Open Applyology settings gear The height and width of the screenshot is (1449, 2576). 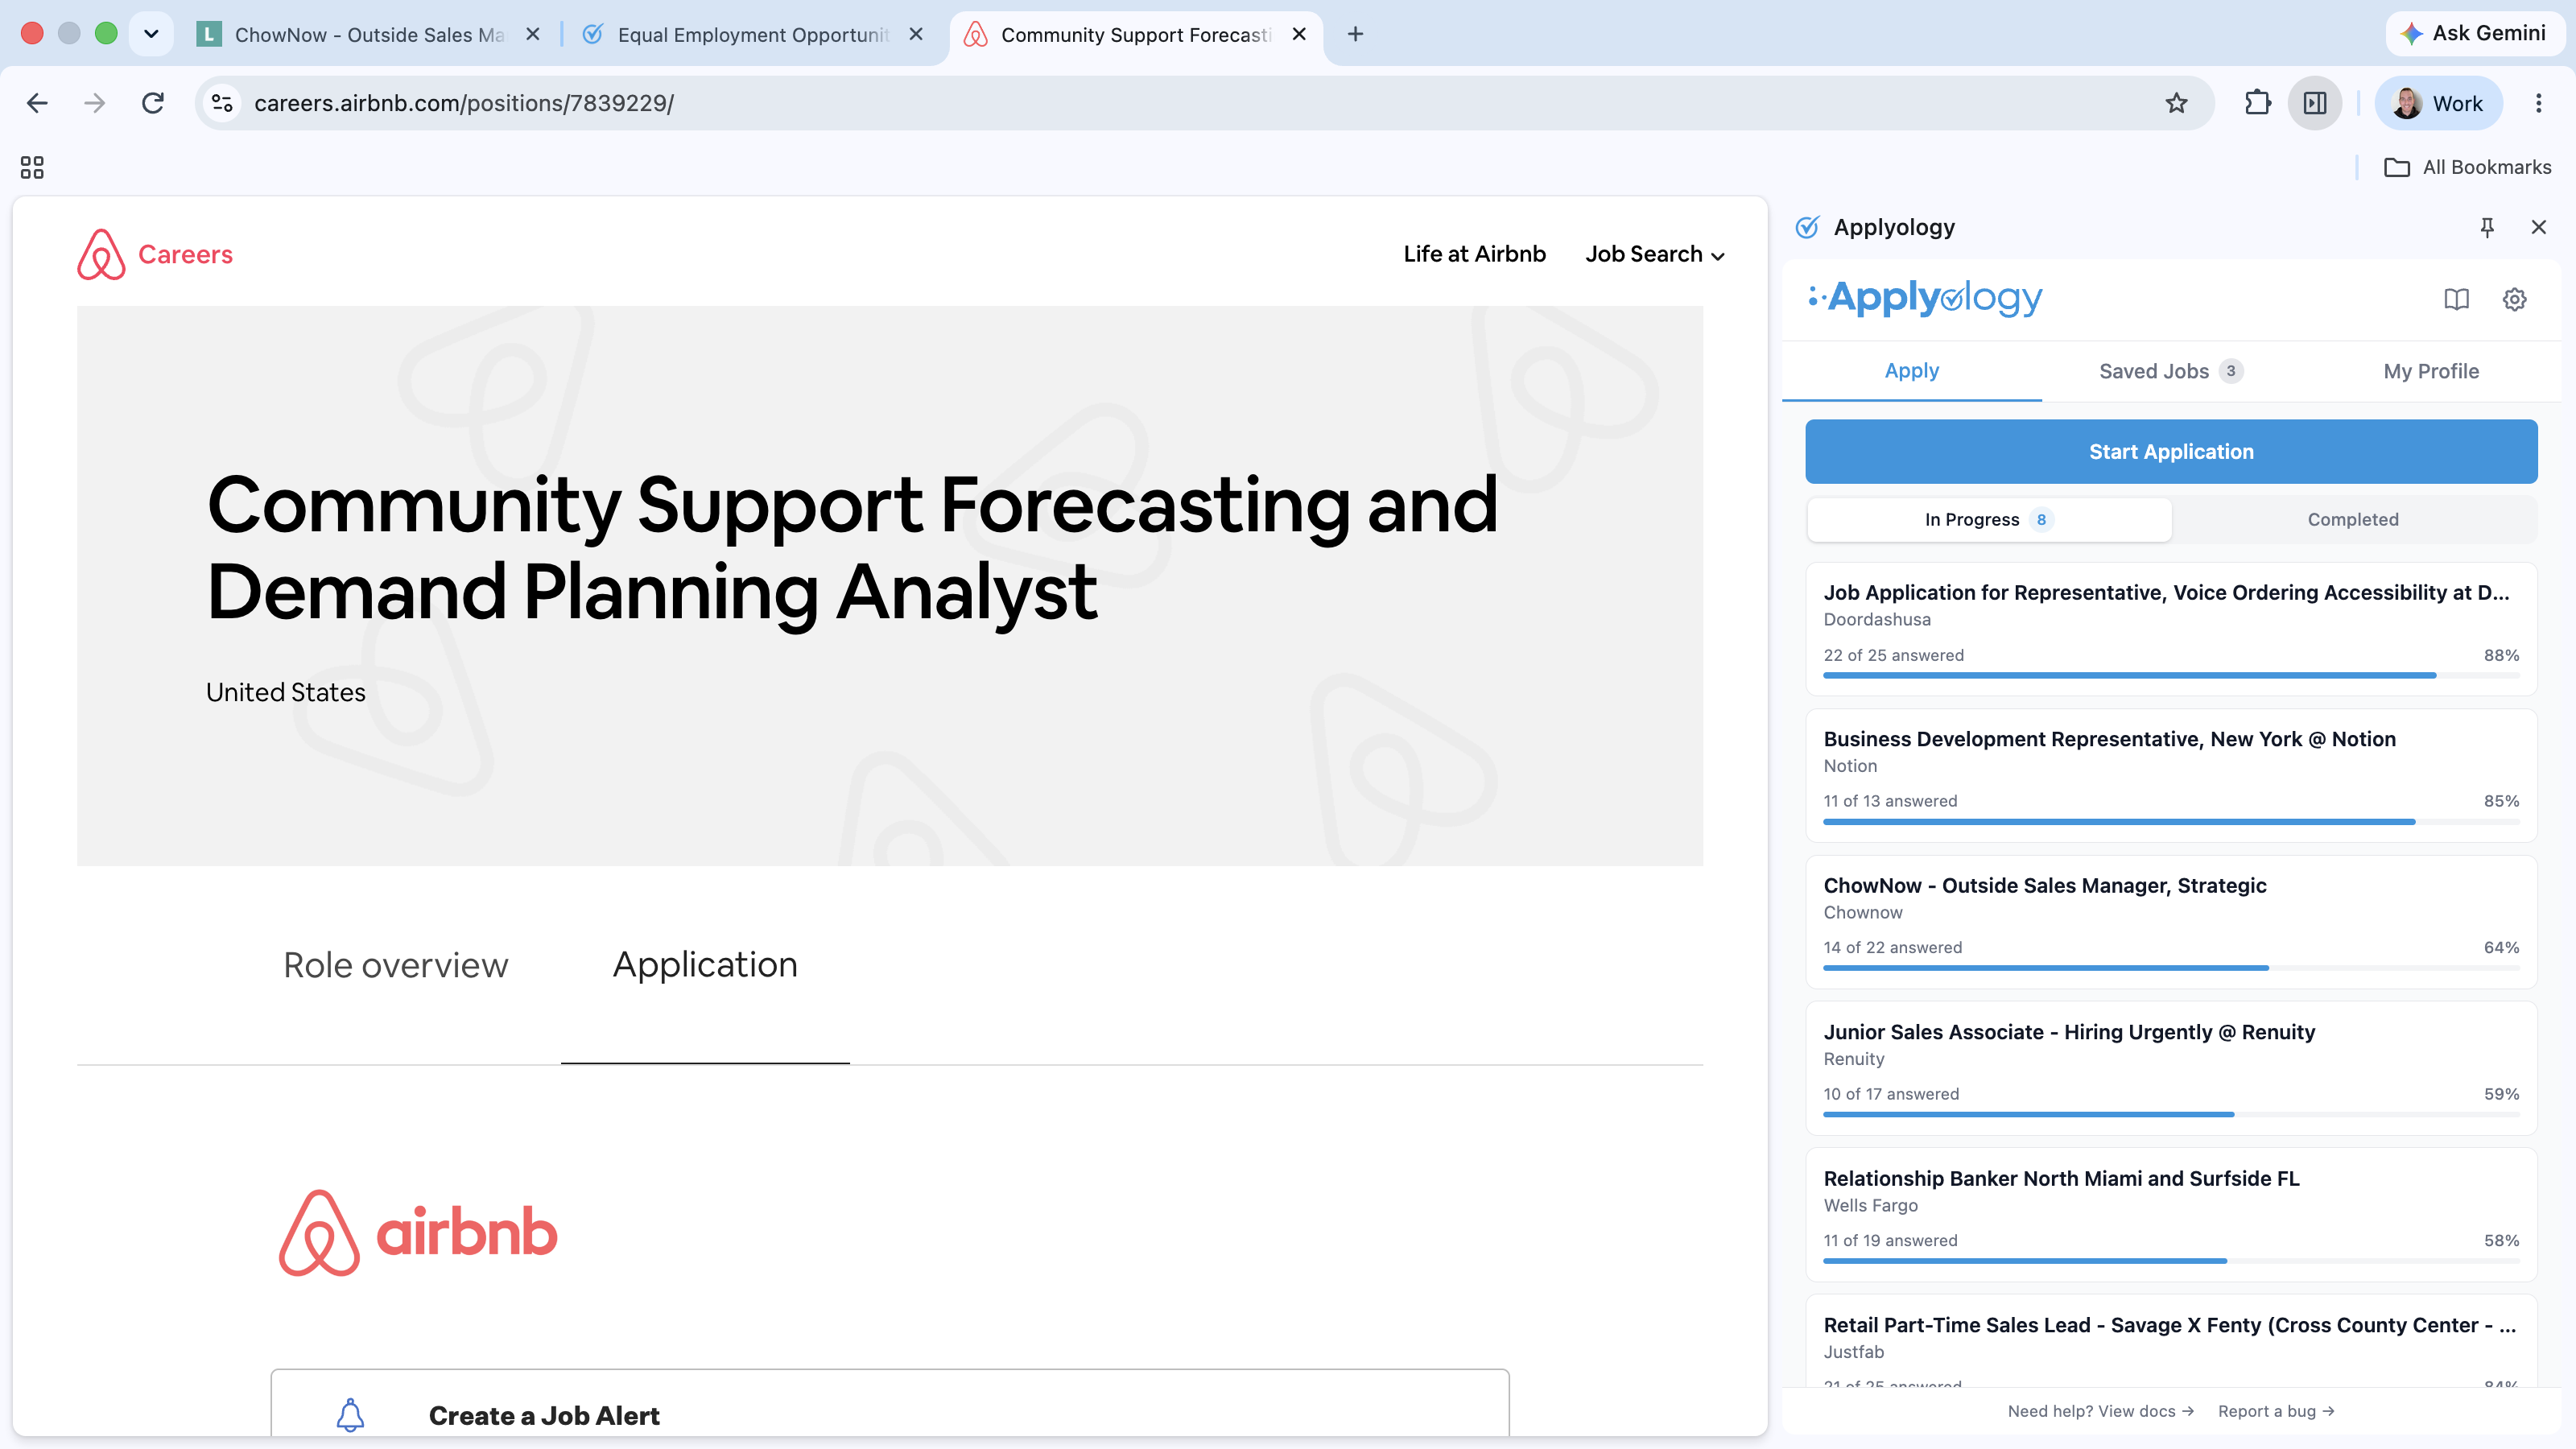[x=2514, y=299]
